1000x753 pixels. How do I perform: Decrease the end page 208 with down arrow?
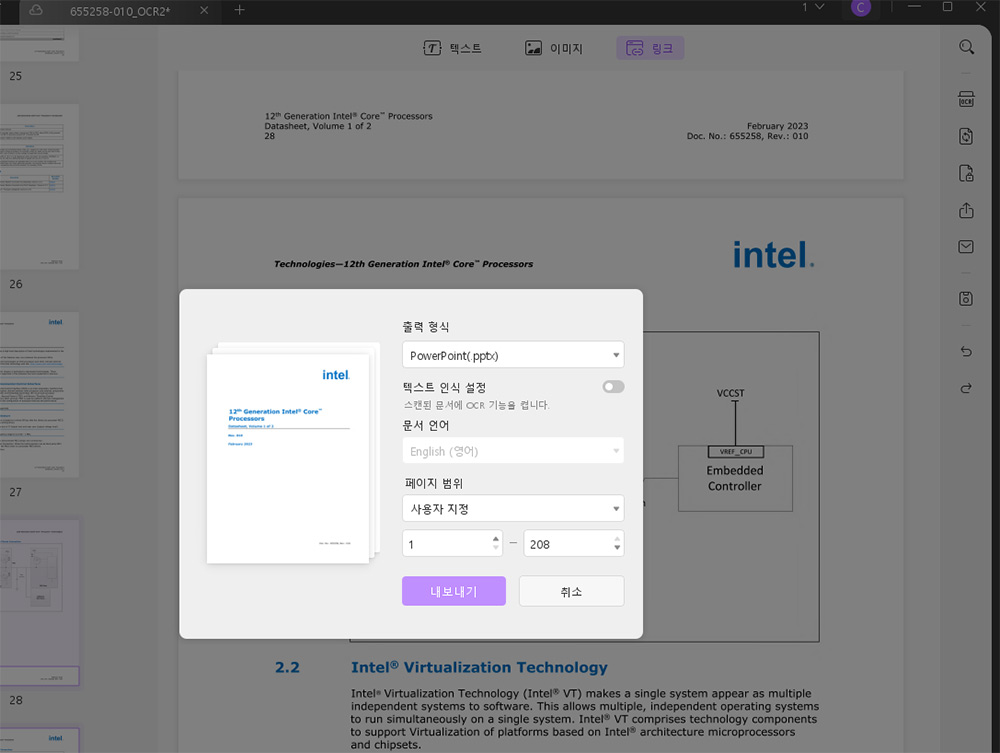click(x=617, y=548)
